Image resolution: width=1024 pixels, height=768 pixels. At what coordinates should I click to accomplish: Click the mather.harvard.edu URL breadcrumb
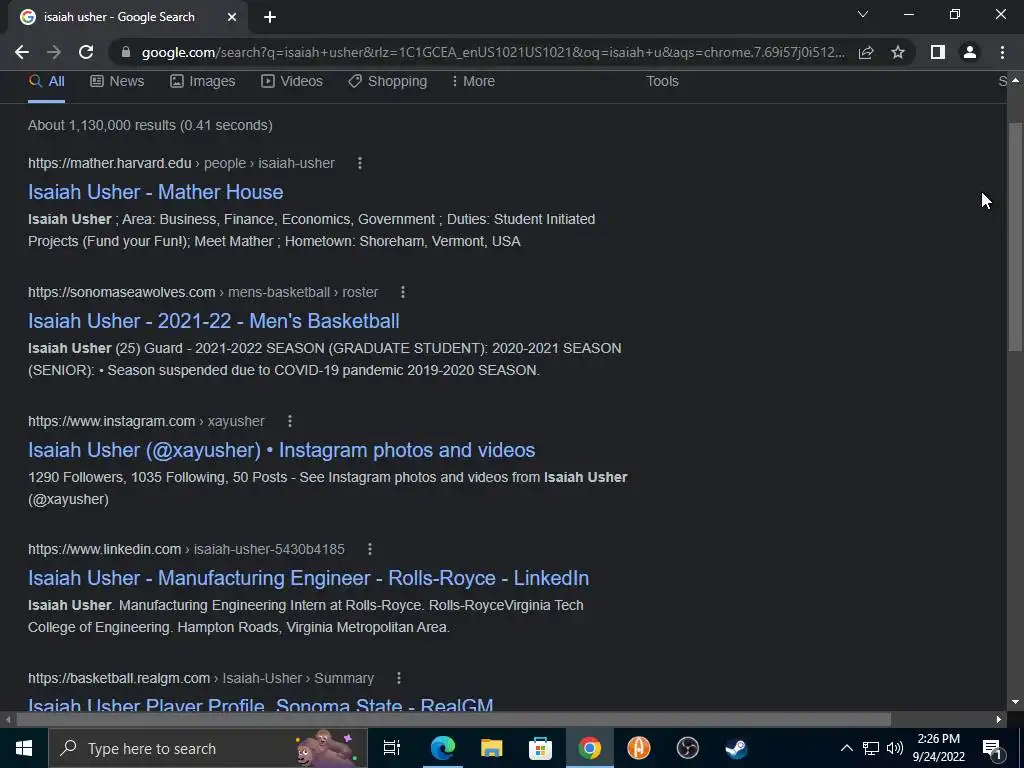(181, 163)
